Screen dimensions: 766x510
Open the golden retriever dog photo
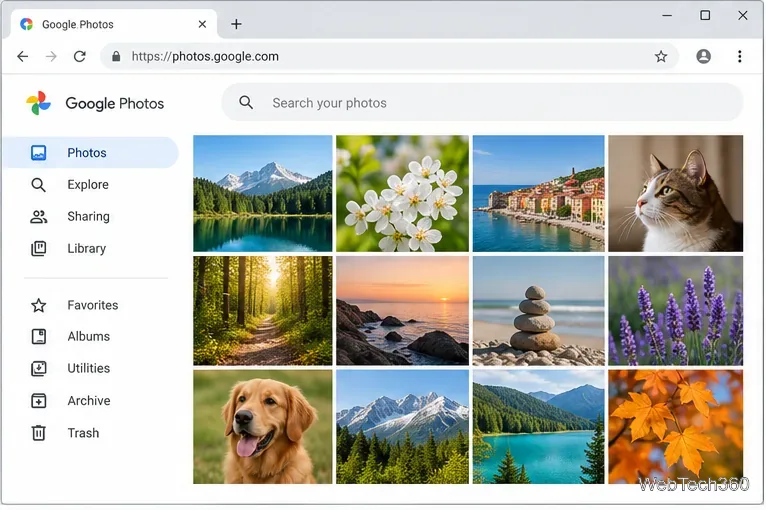pyautogui.click(x=263, y=426)
